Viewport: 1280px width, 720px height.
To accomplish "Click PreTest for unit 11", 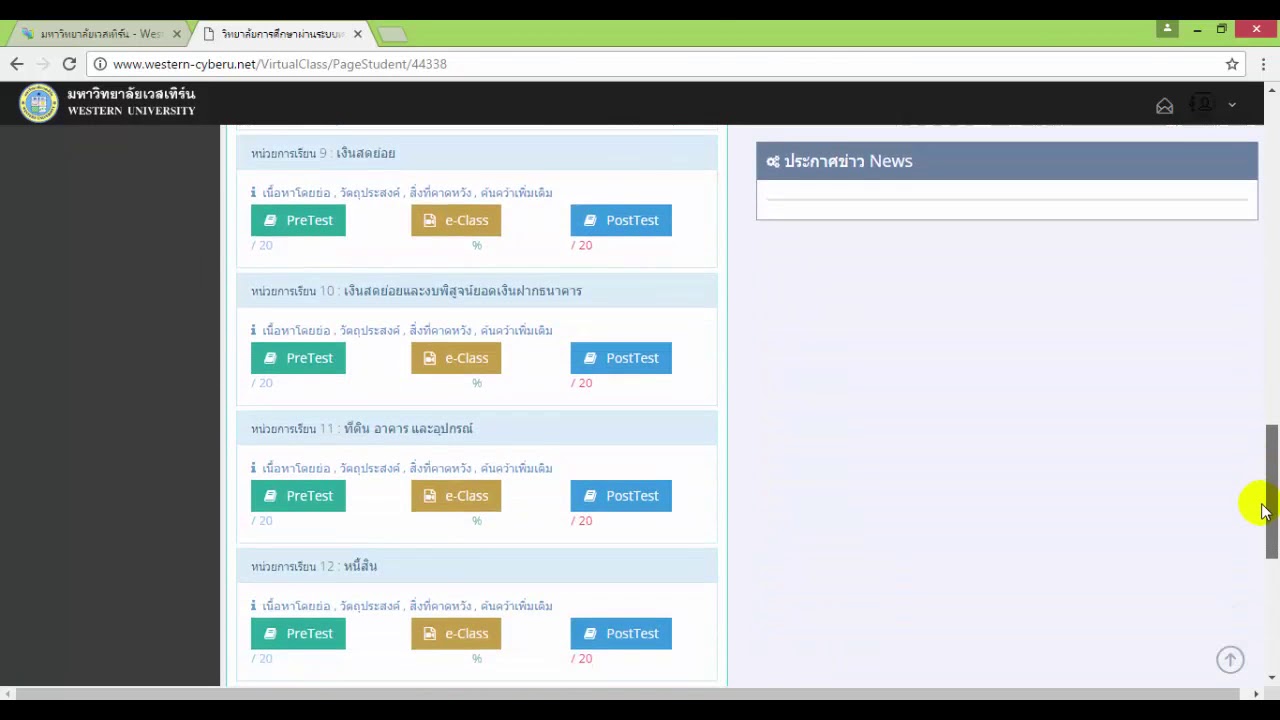I will point(298,496).
